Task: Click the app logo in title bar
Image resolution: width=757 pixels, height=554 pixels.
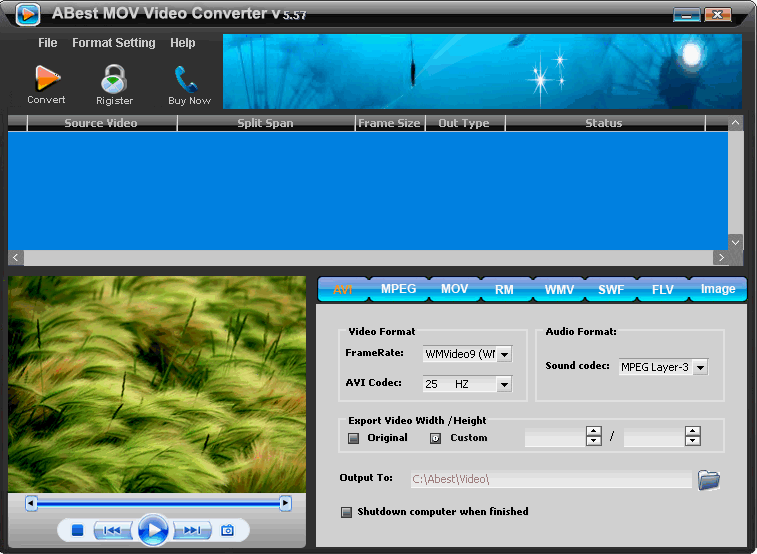Action: [x=28, y=14]
